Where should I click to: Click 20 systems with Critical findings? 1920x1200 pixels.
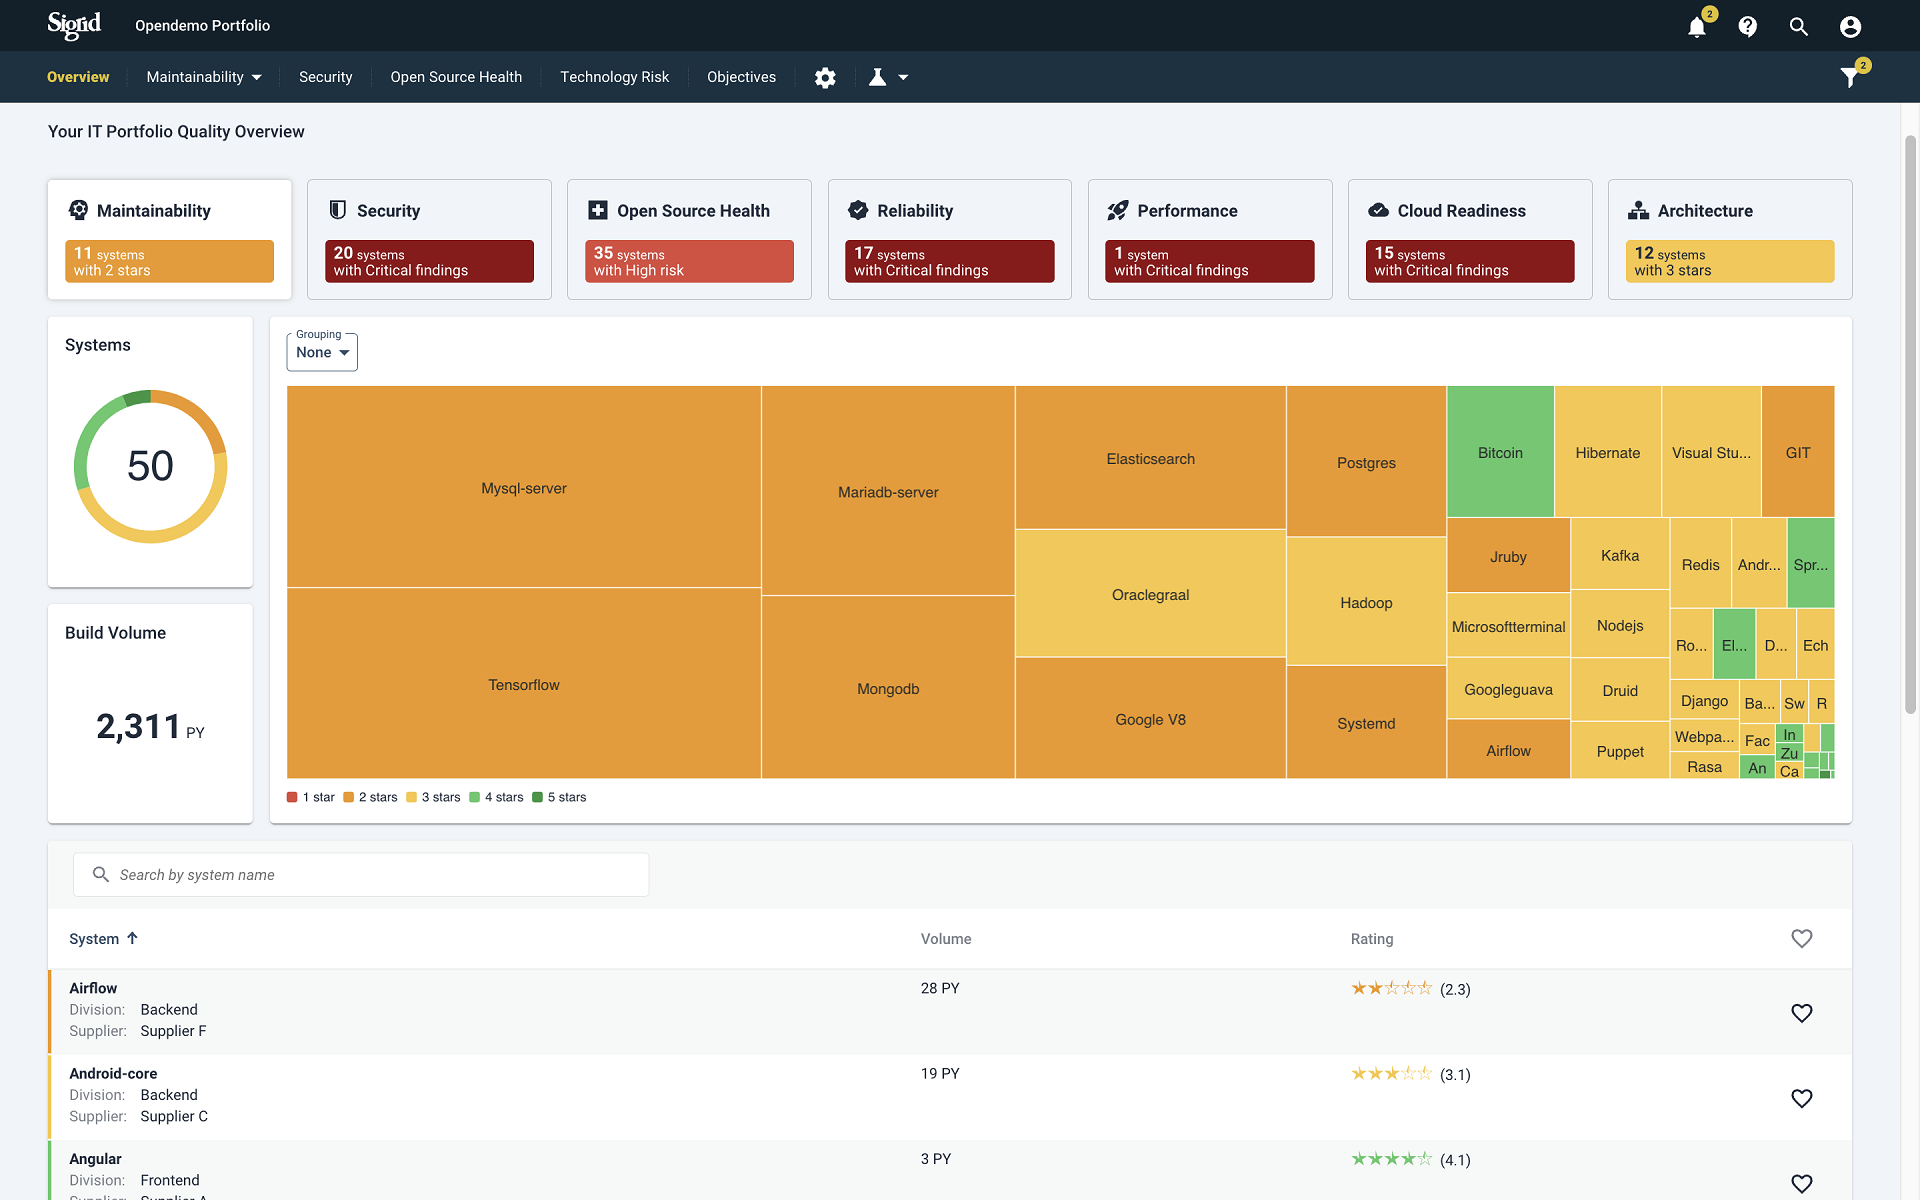point(429,261)
